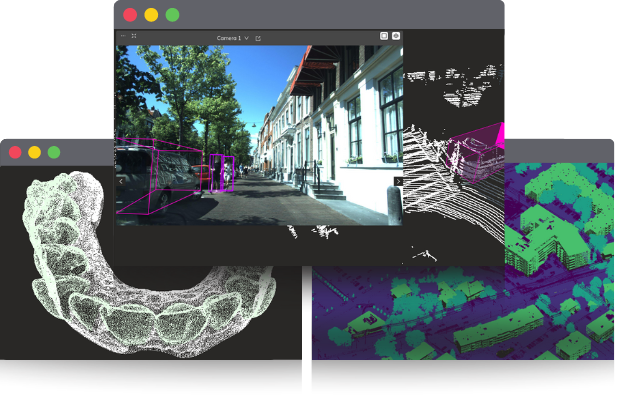Open the three-dots options menu in camera panel
The height and width of the screenshot is (395, 617).
(123, 36)
